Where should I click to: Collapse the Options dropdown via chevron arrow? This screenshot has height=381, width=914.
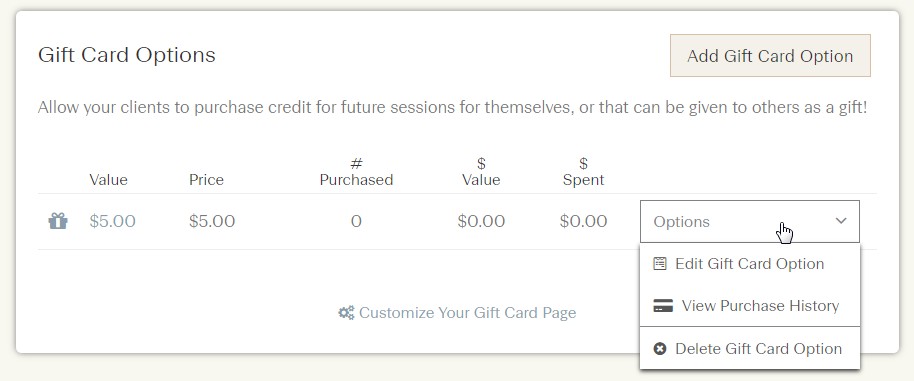pos(841,221)
